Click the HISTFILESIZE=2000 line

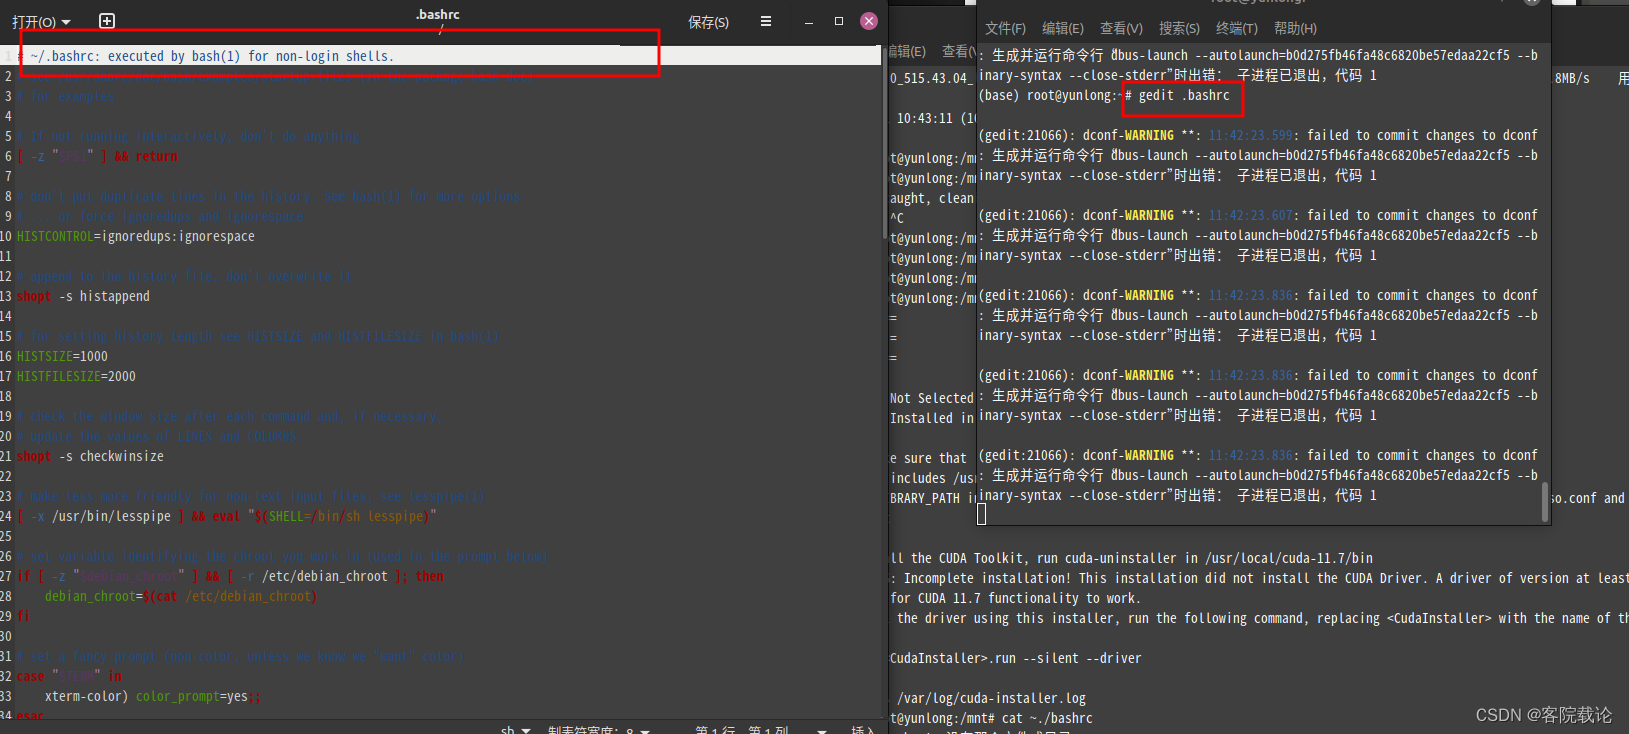[x=76, y=376]
